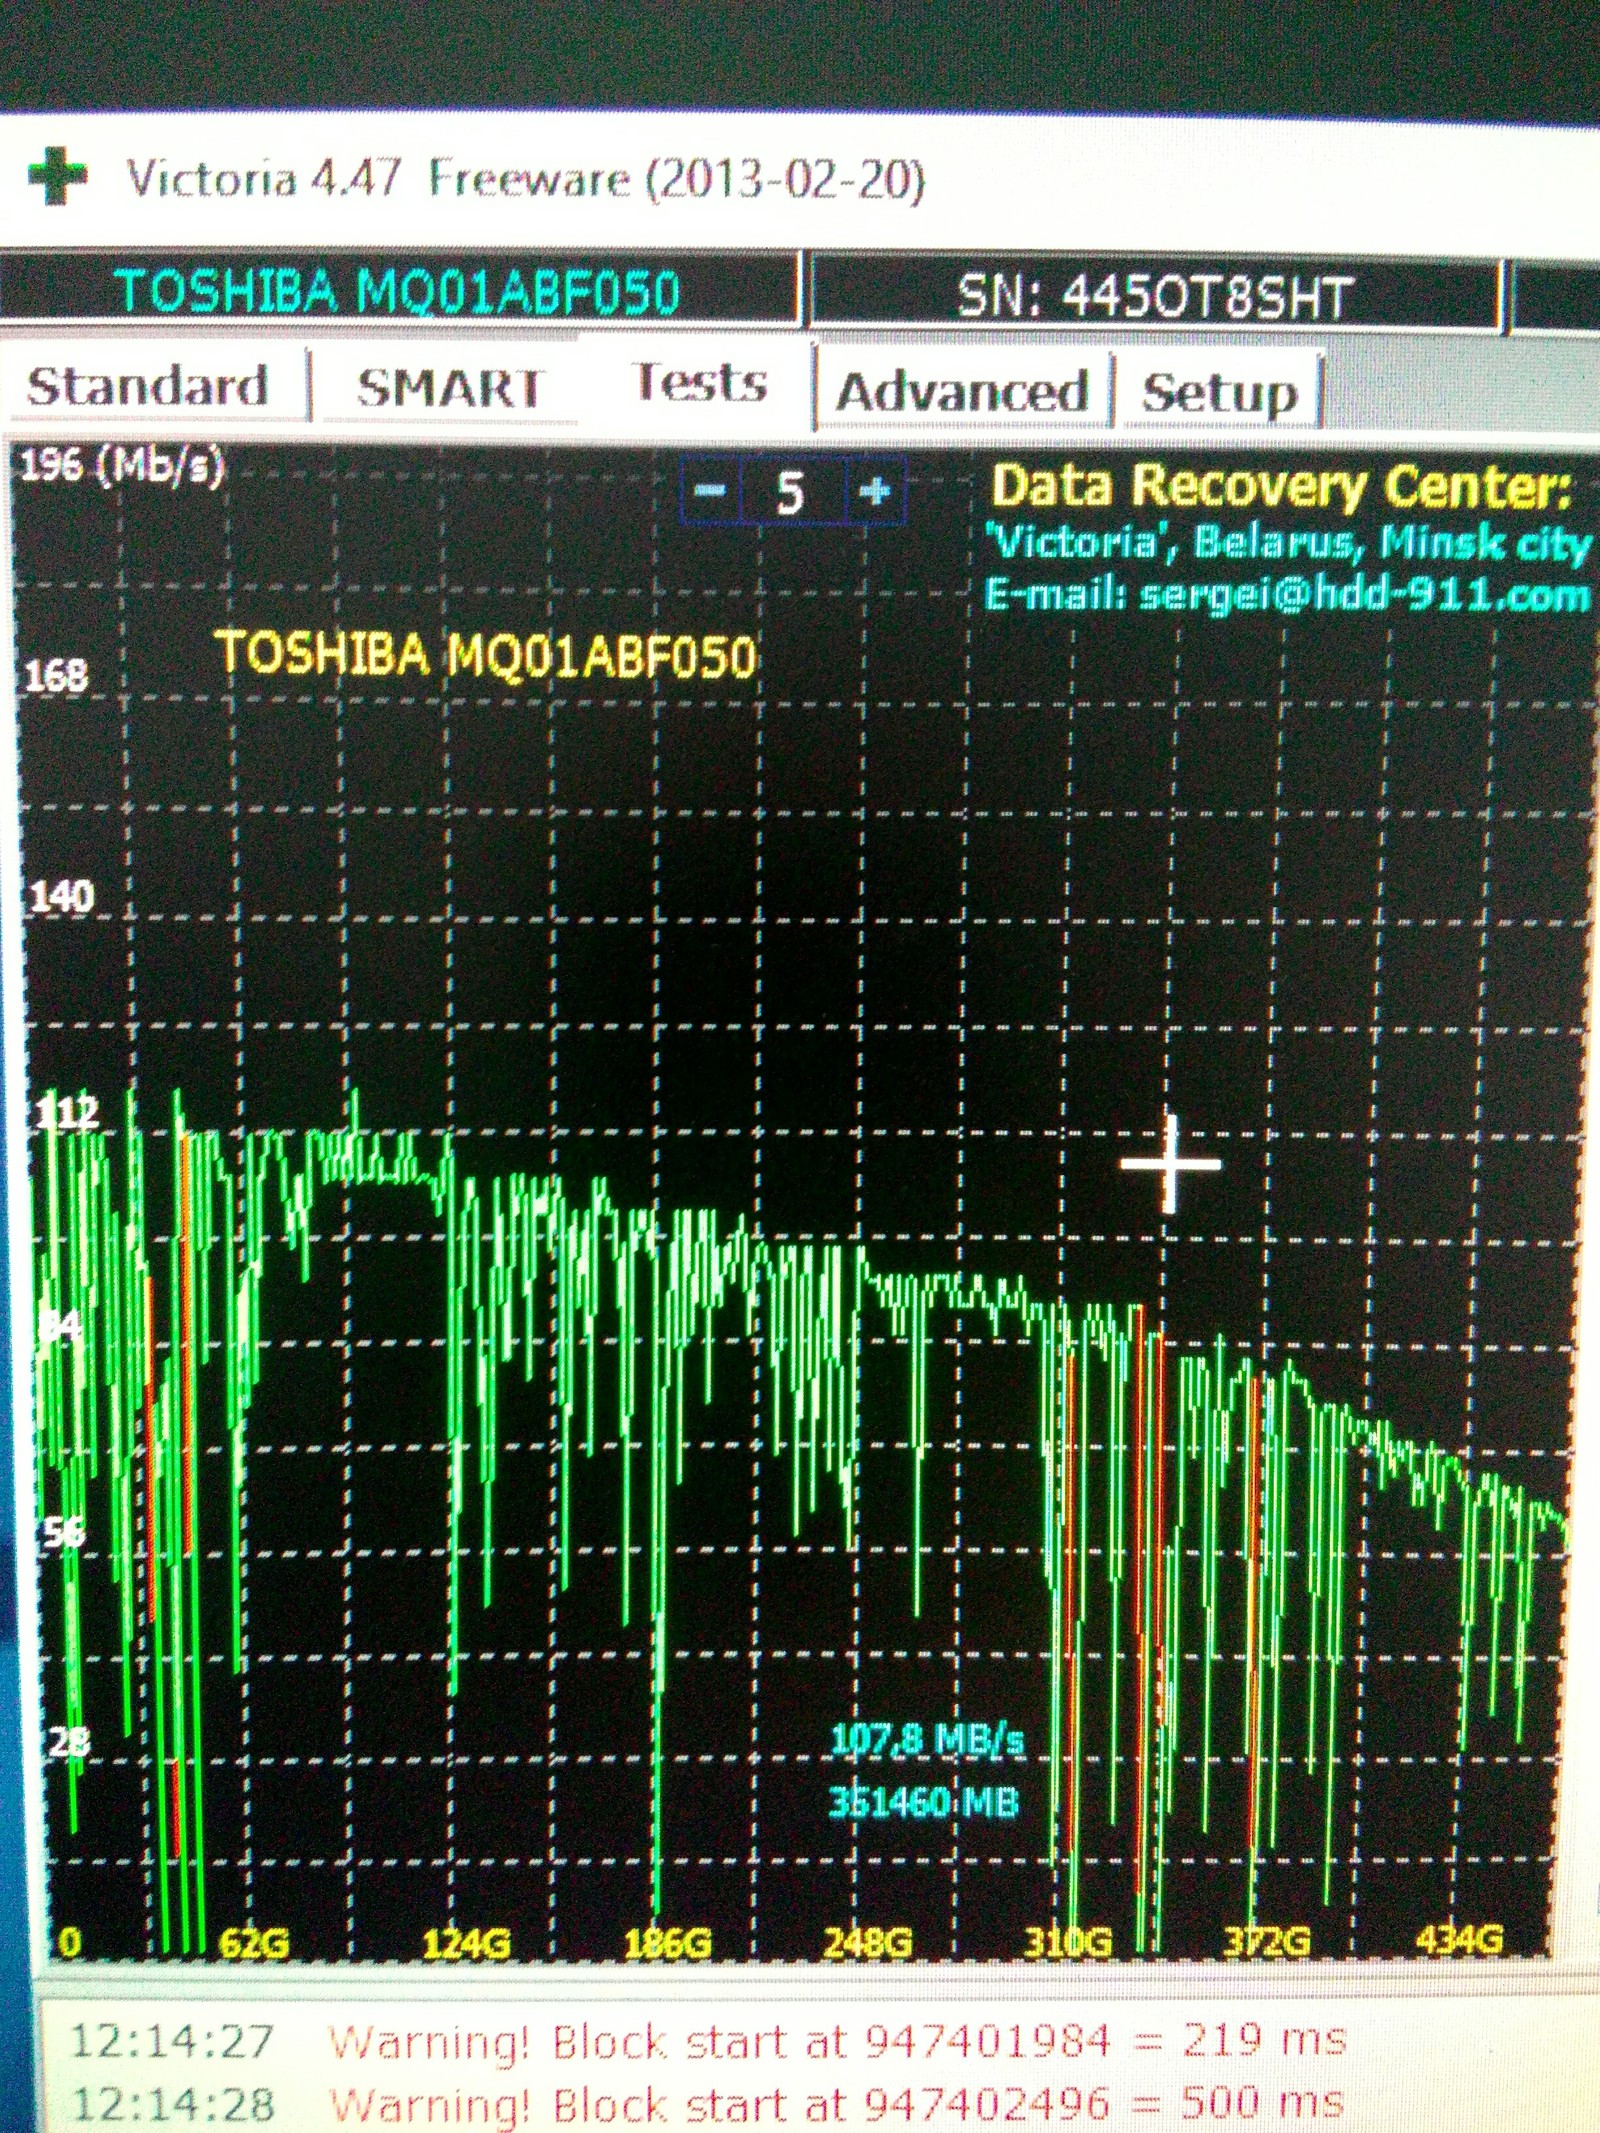
Task: Click the 196 (Mb/s) axis label
Action: [x=122, y=466]
